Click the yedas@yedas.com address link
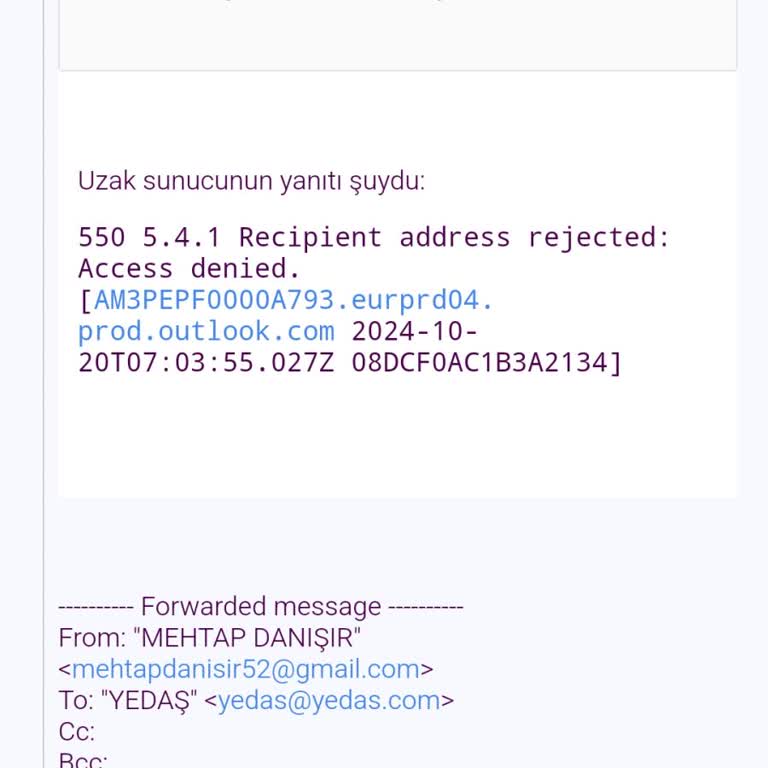768x768 pixels. pyautogui.click(x=329, y=700)
